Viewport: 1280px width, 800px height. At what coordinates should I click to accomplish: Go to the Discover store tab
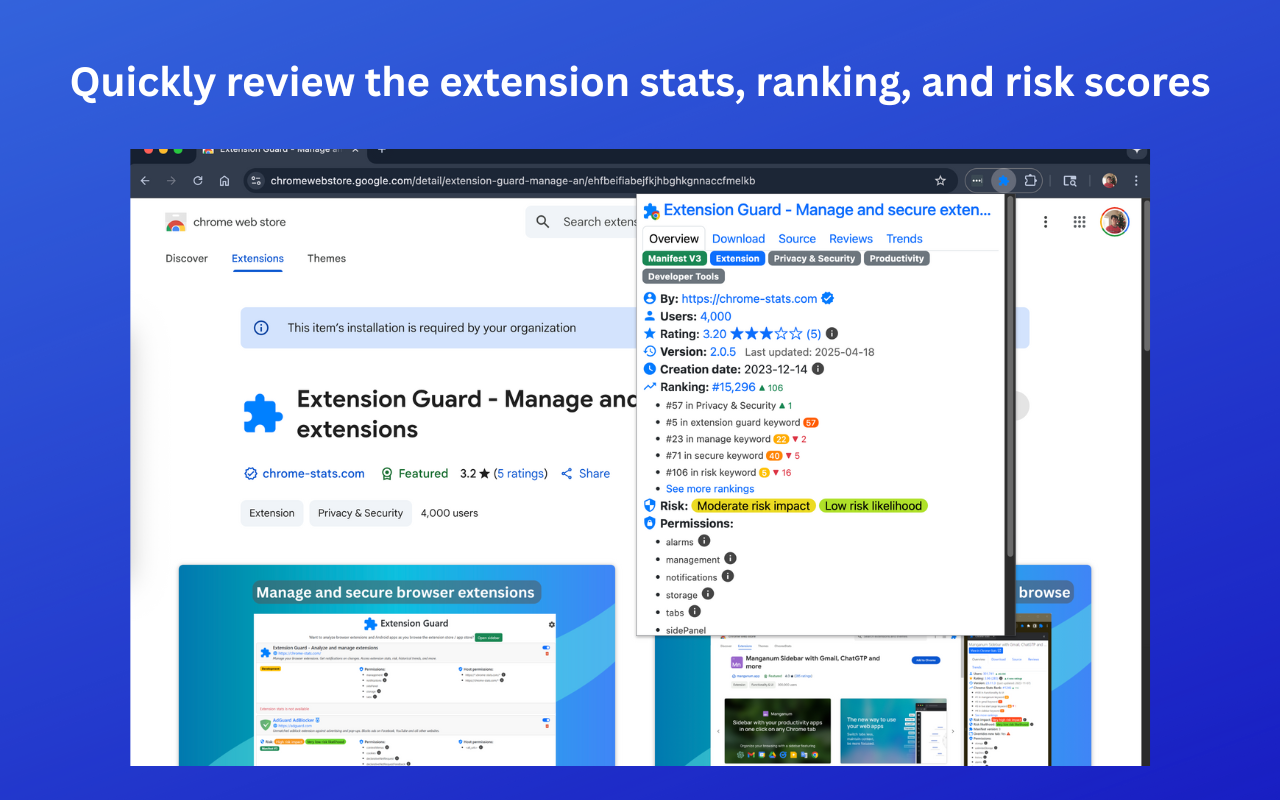click(187, 258)
